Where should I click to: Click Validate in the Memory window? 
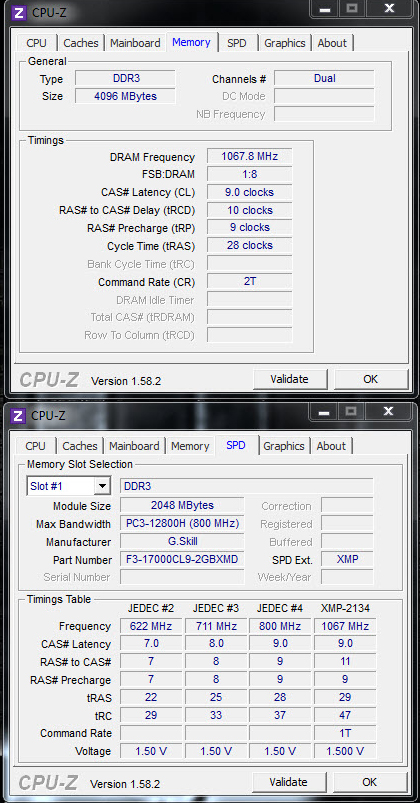point(289,379)
